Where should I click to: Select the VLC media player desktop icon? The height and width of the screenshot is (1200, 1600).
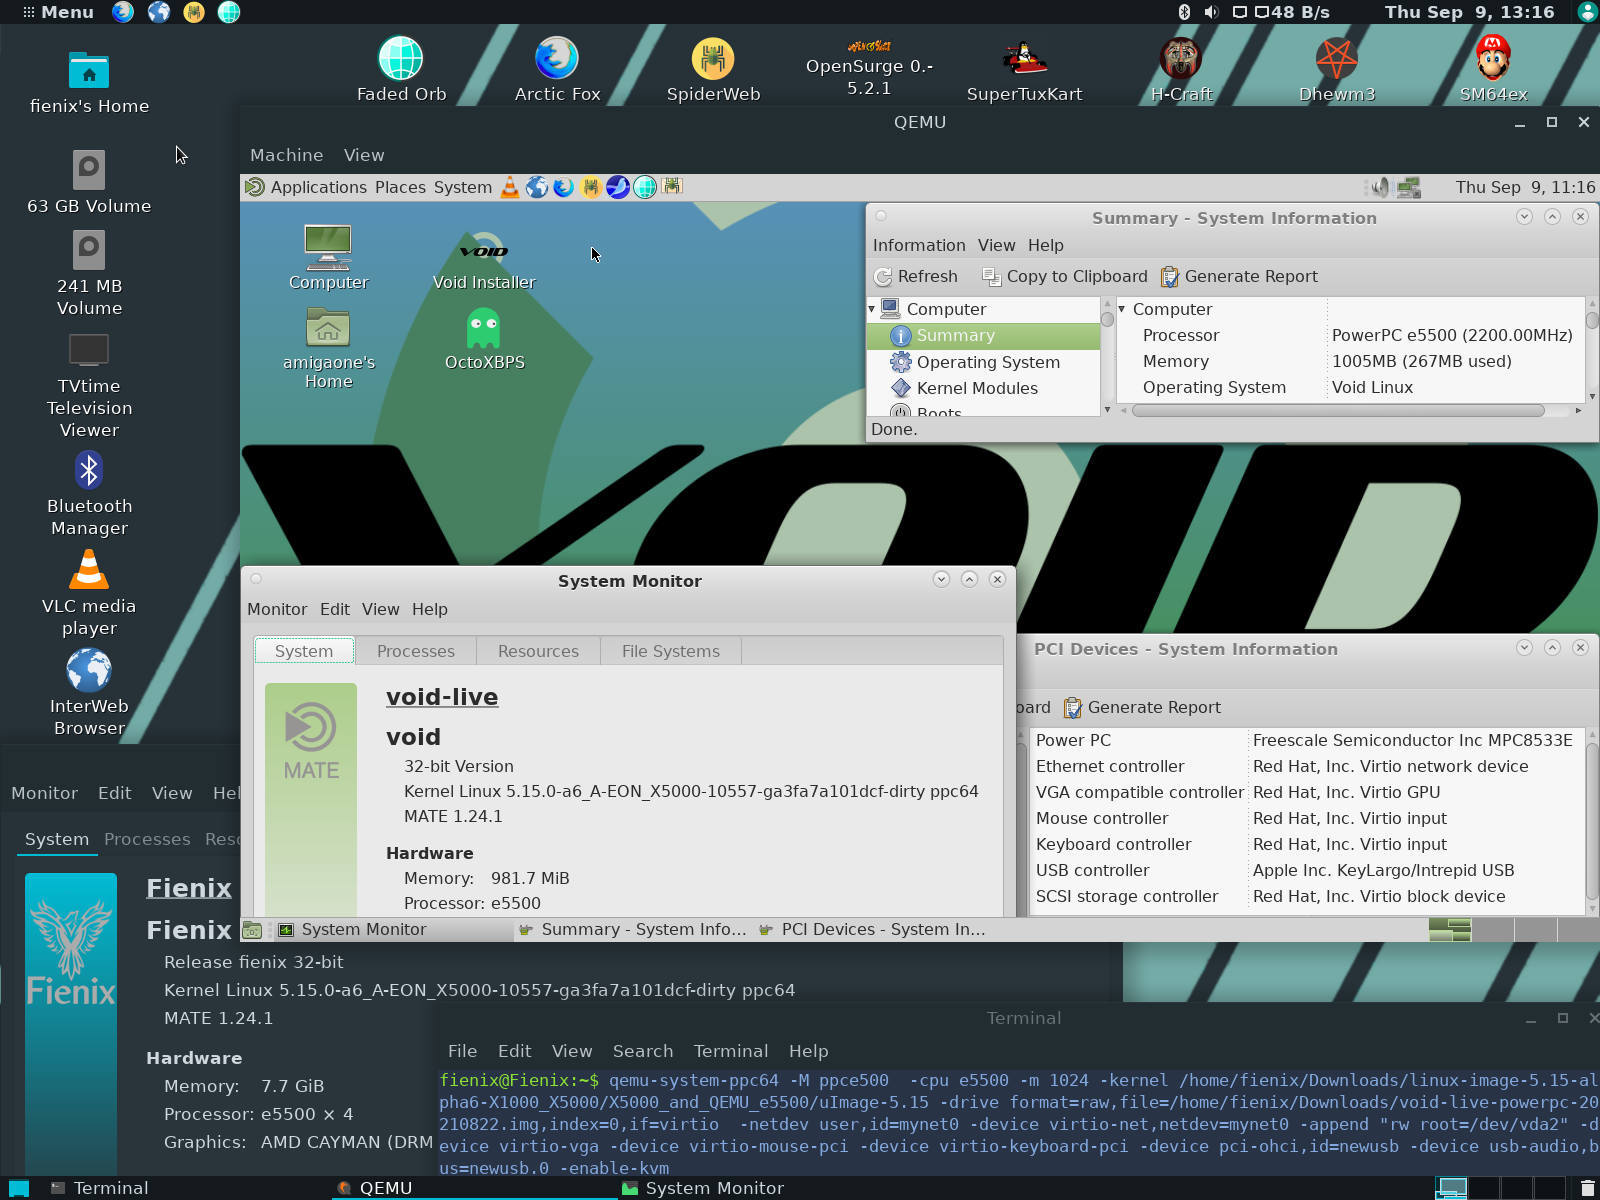(x=89, y=594)
